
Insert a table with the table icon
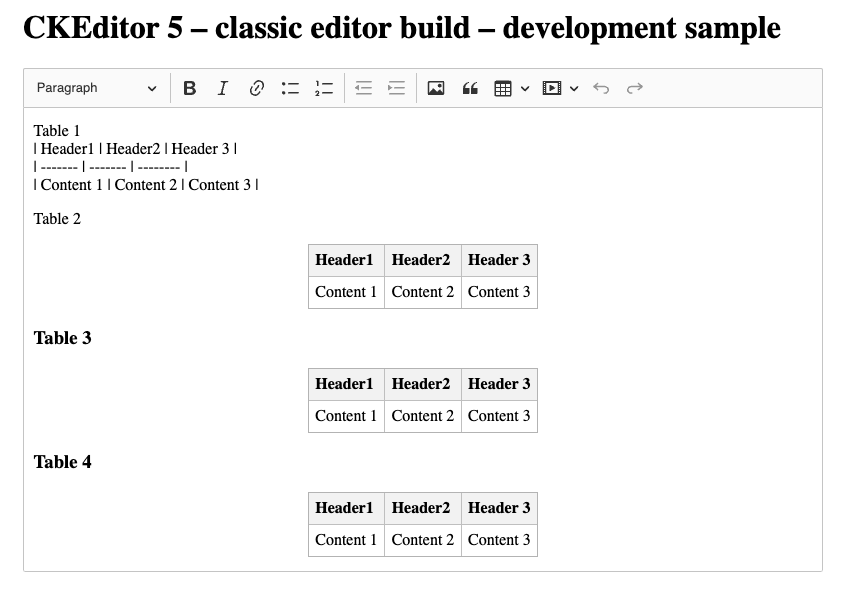click(503, 88)
